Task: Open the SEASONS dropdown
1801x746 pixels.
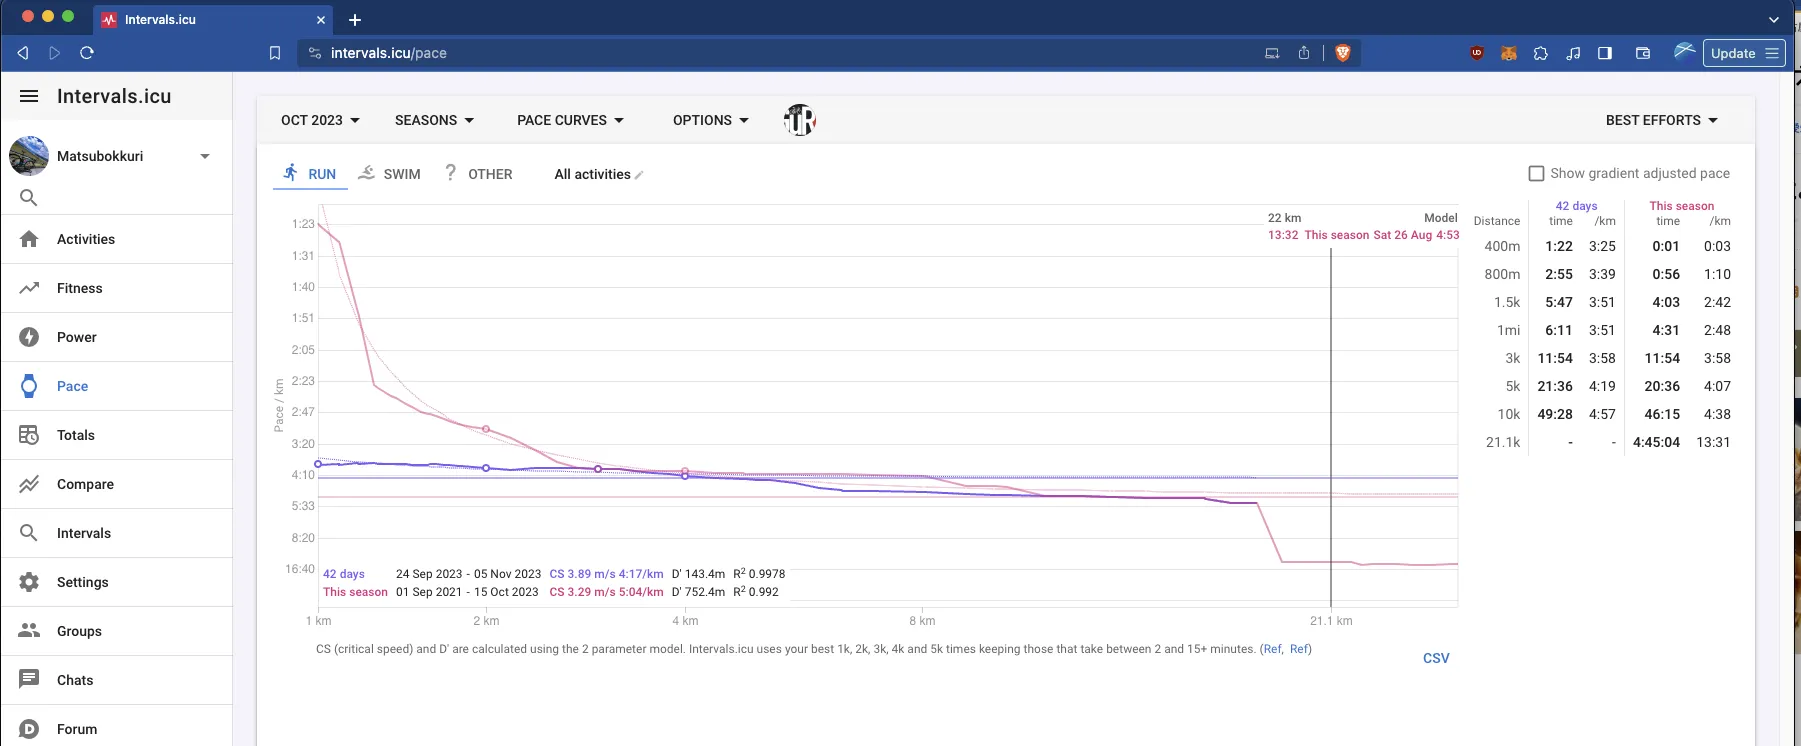Action: 434,120
